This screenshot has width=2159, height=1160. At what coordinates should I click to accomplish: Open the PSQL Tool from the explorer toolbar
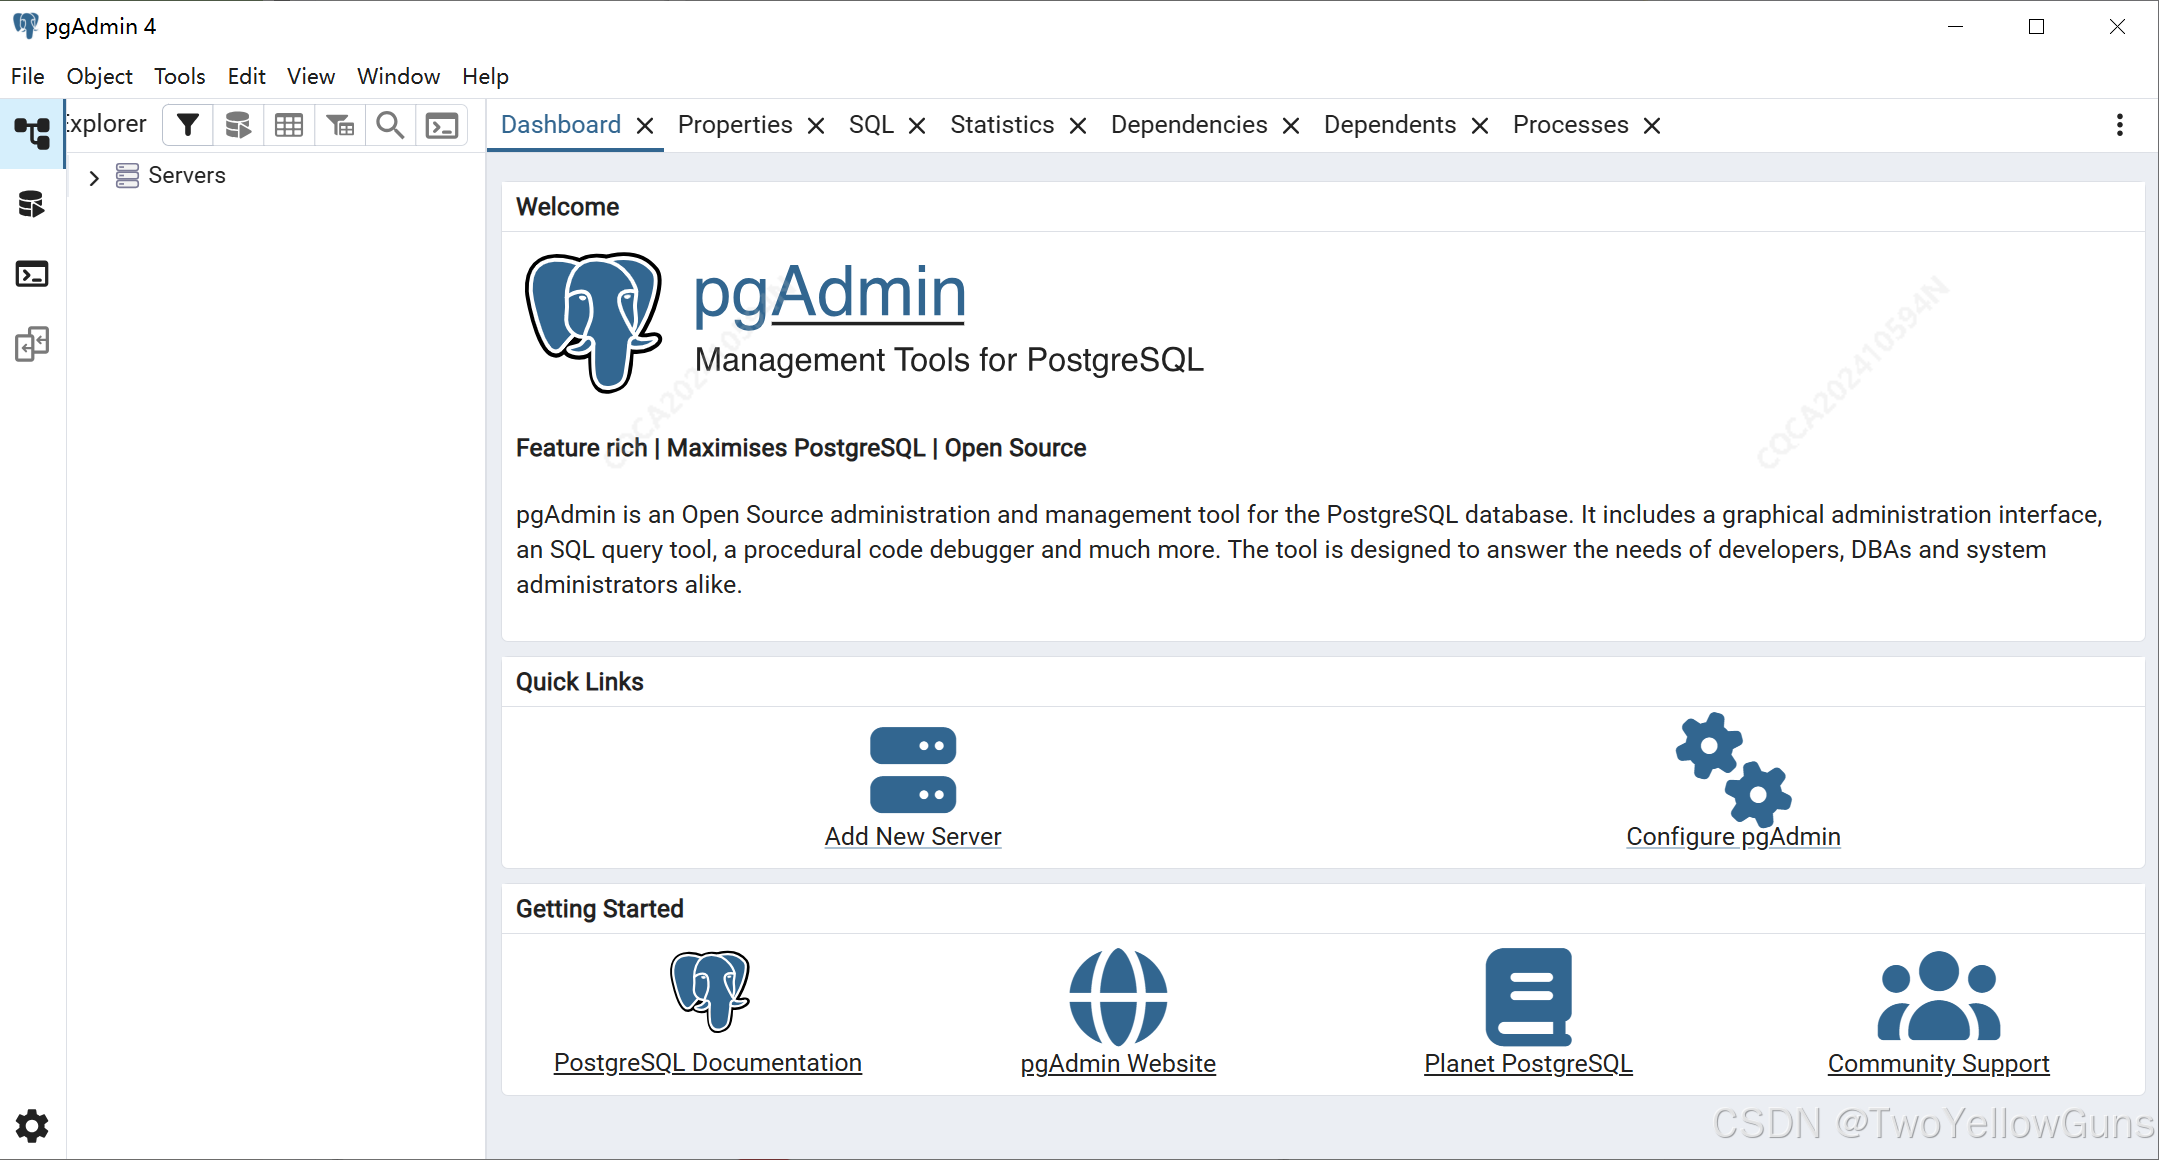(442, 125)
